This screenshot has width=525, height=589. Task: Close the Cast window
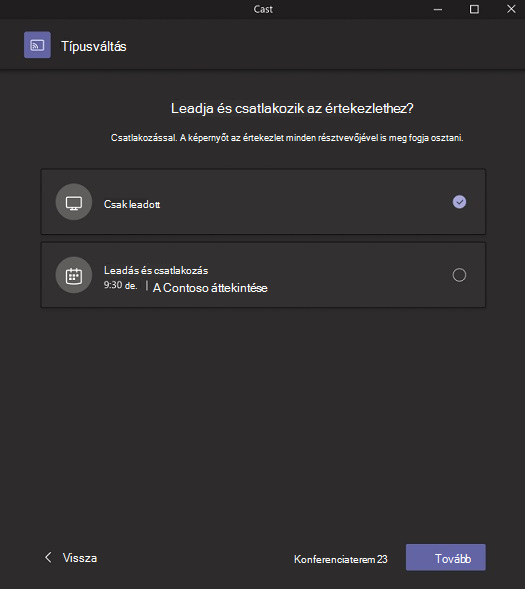(511, 9)
